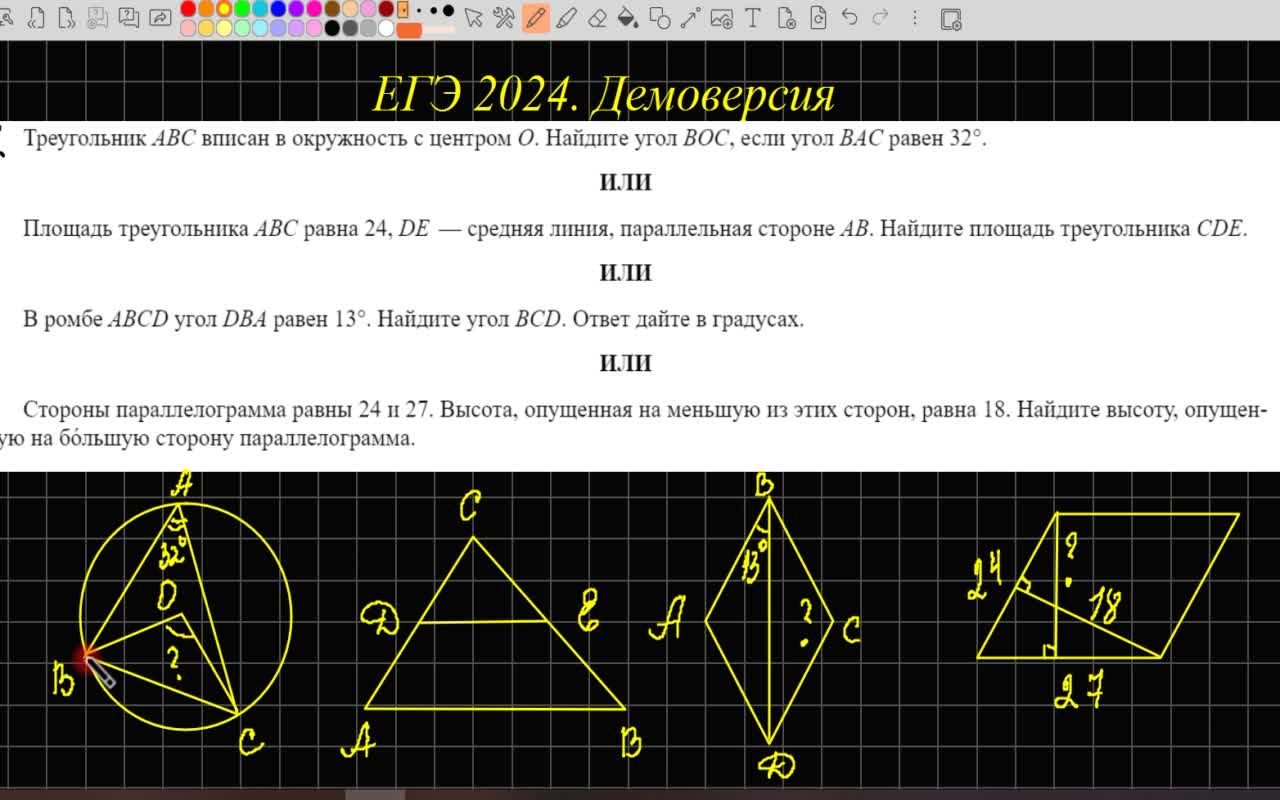The width and height of the screenshot is (1280, 800).
Task: Click the handwritten '27' under the parallelogram
Action: tap(1078, 690)
